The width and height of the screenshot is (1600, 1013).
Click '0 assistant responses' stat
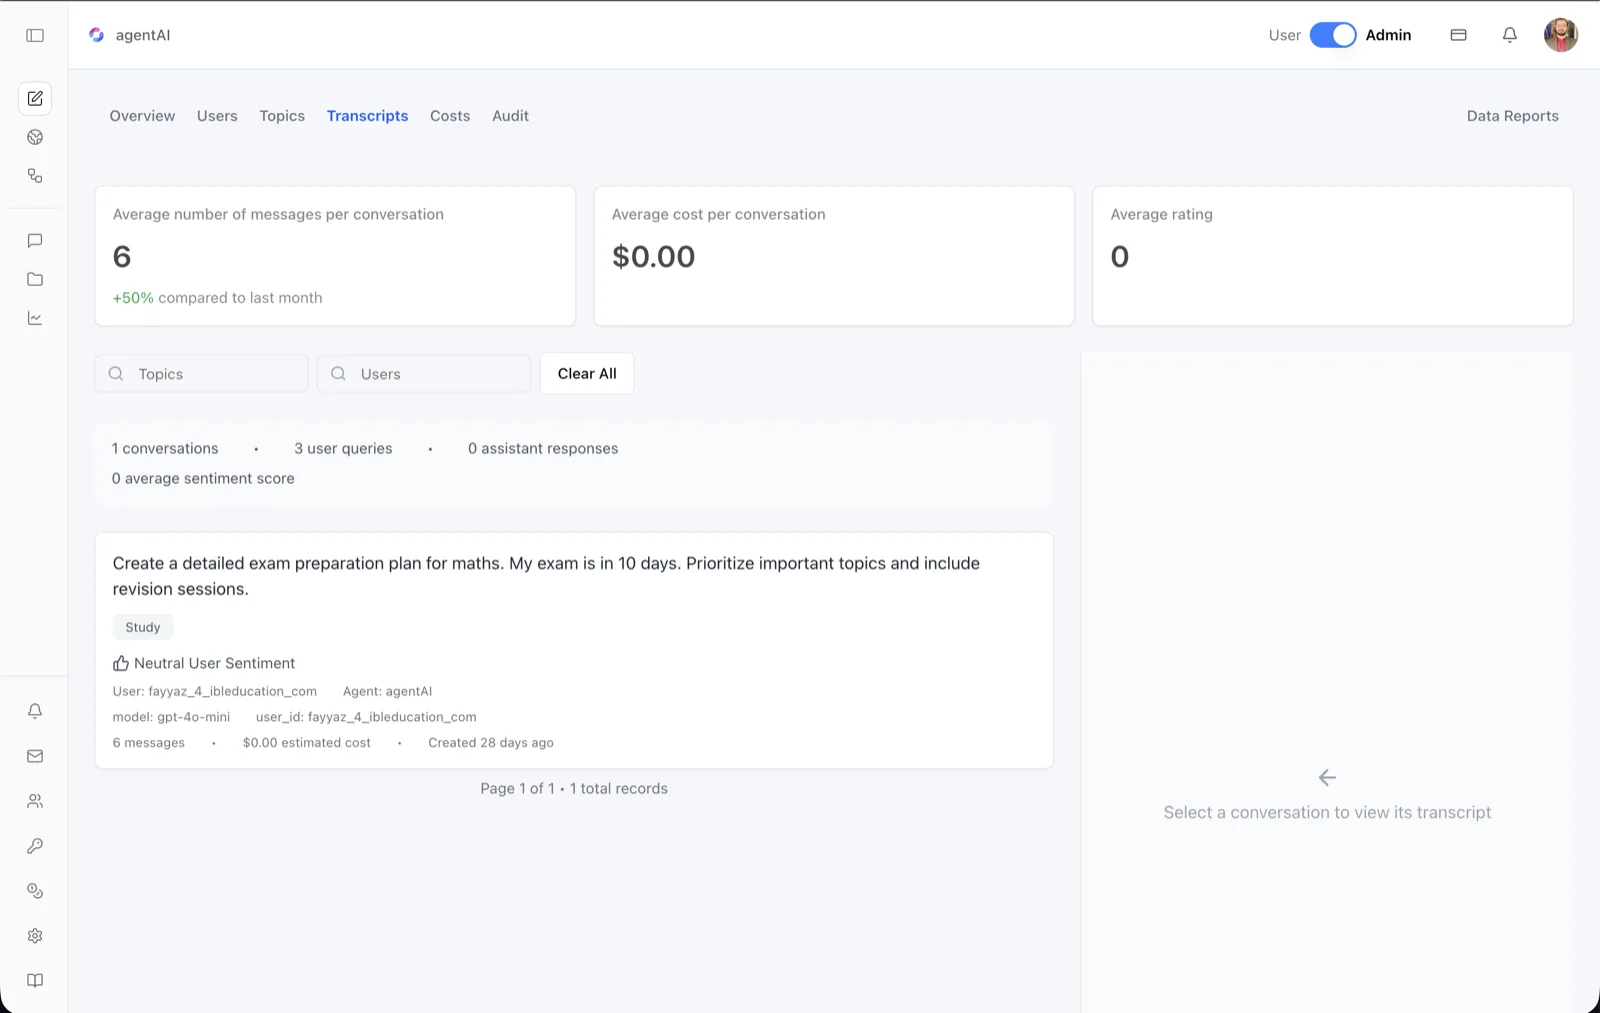point(543,449)
